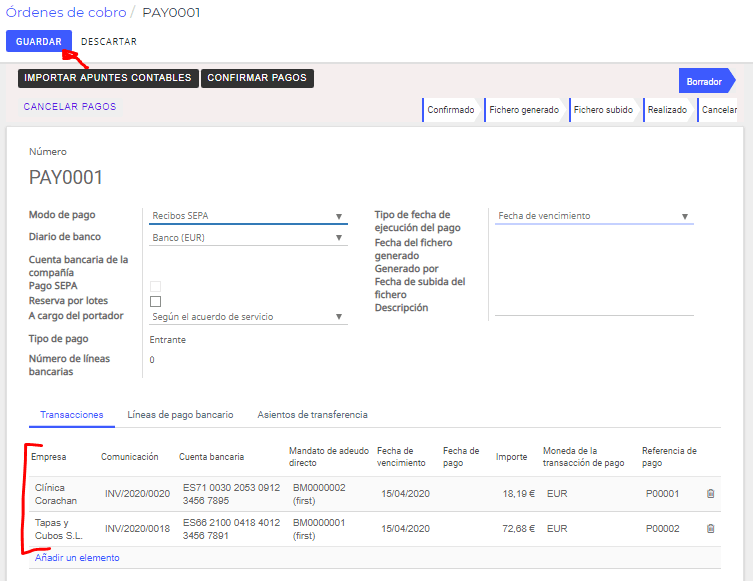Click the Tapas y Cubos S.L. cell
This screenshot has height=581, width=753.
[59, 529]
